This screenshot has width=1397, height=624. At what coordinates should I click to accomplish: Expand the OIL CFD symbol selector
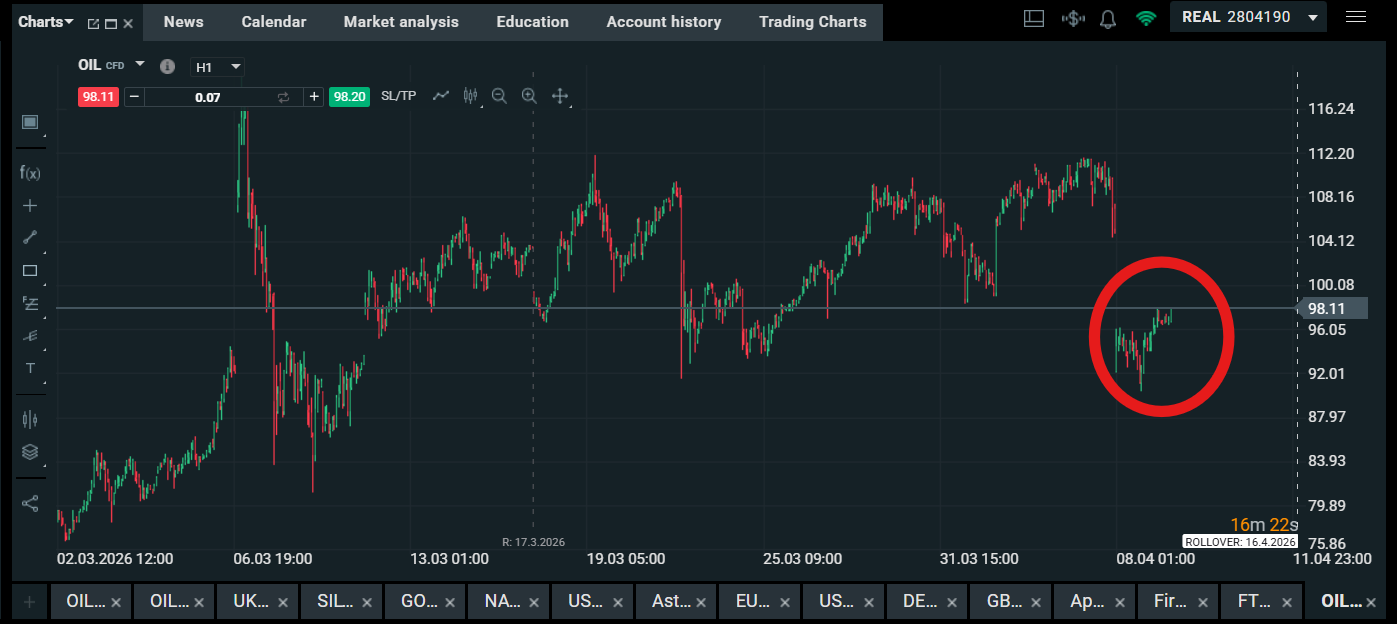(x=140, y=64)
